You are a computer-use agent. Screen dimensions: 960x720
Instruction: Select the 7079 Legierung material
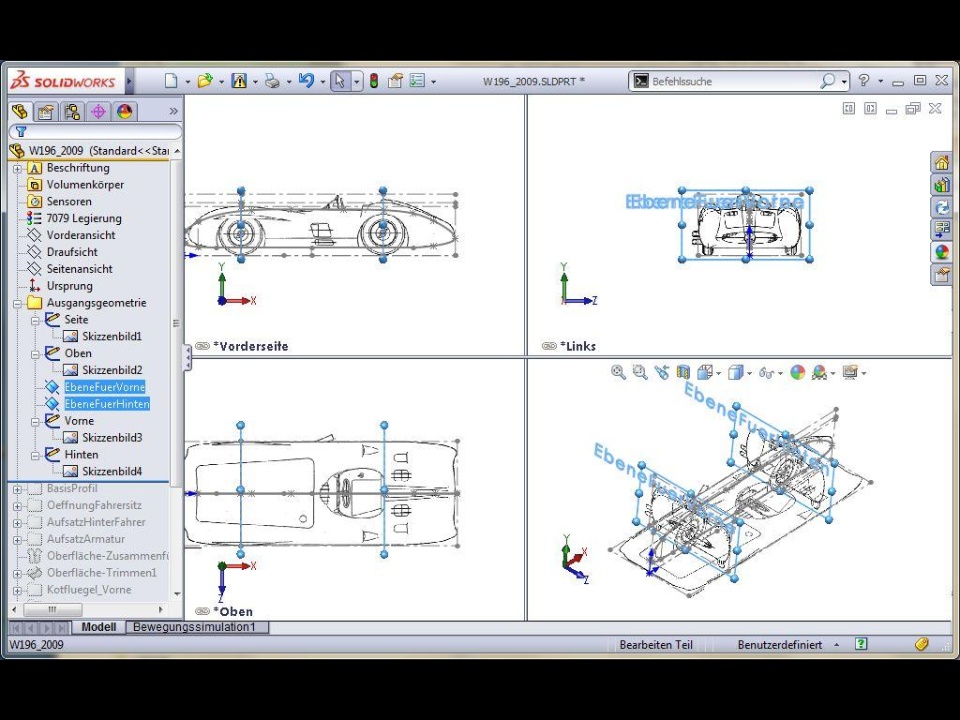point(84,218)
